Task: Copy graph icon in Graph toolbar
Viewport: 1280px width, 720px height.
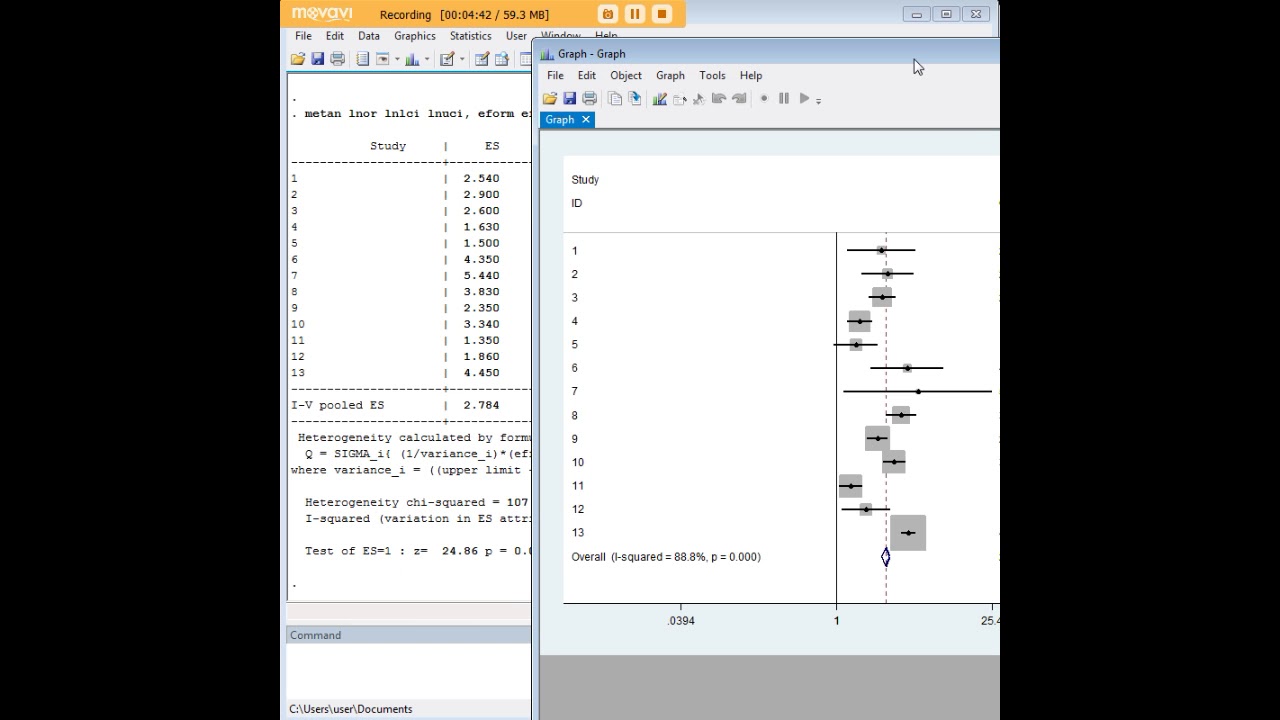Action: [x=615, y=98]
